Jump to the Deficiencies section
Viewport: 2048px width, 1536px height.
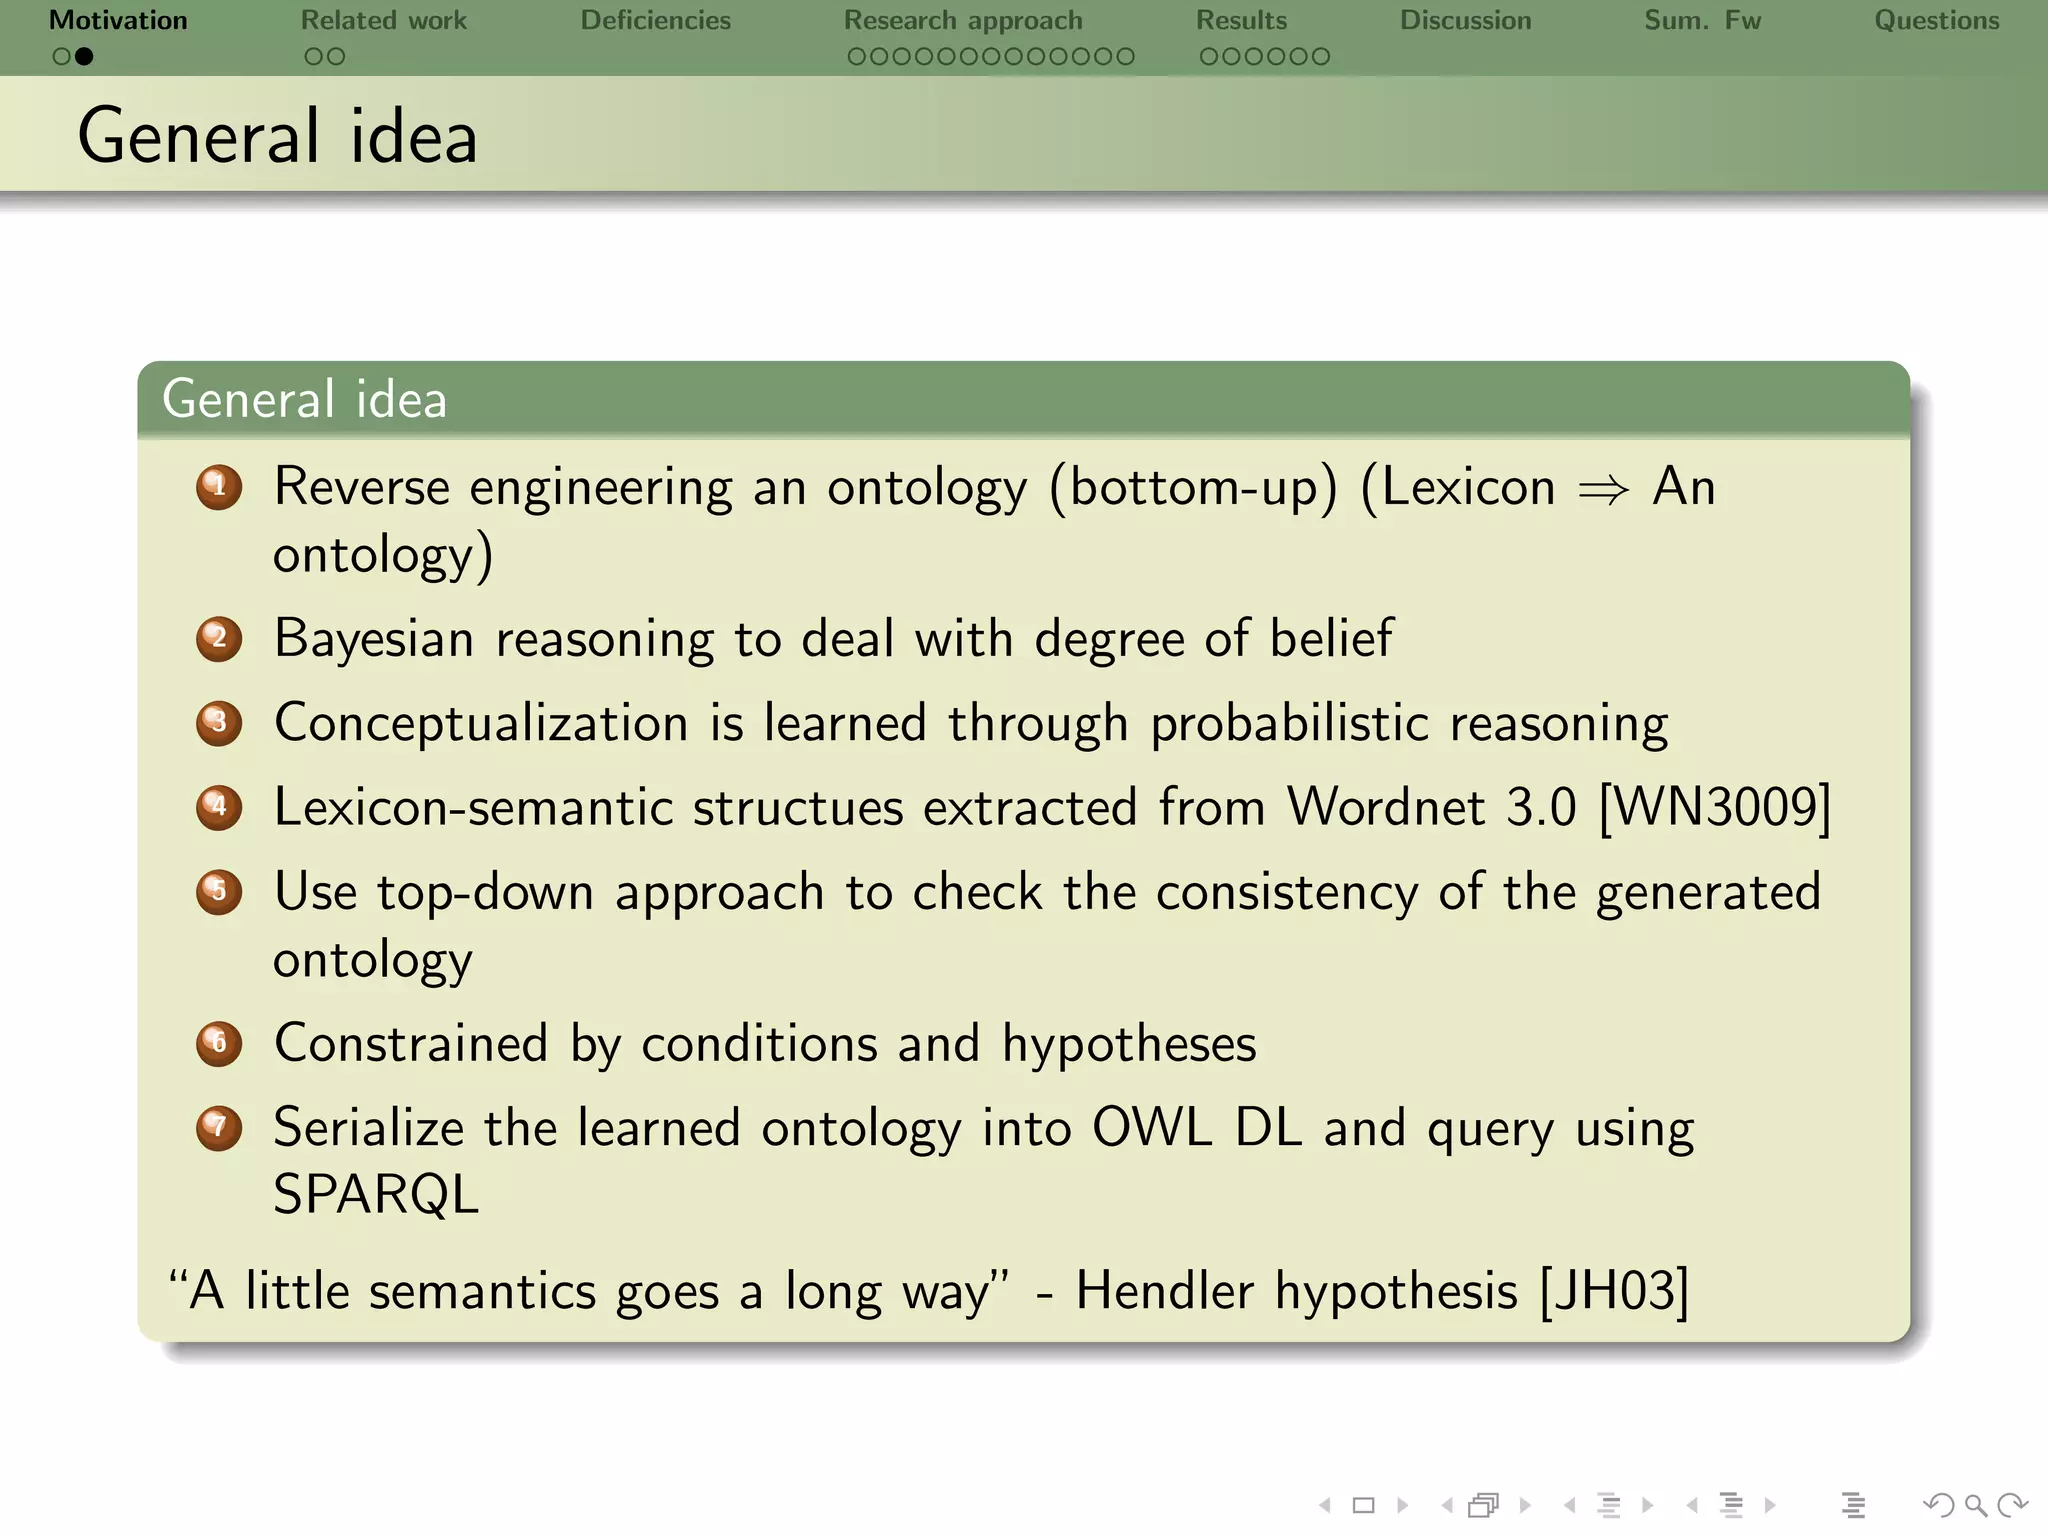tap(656, 20)
